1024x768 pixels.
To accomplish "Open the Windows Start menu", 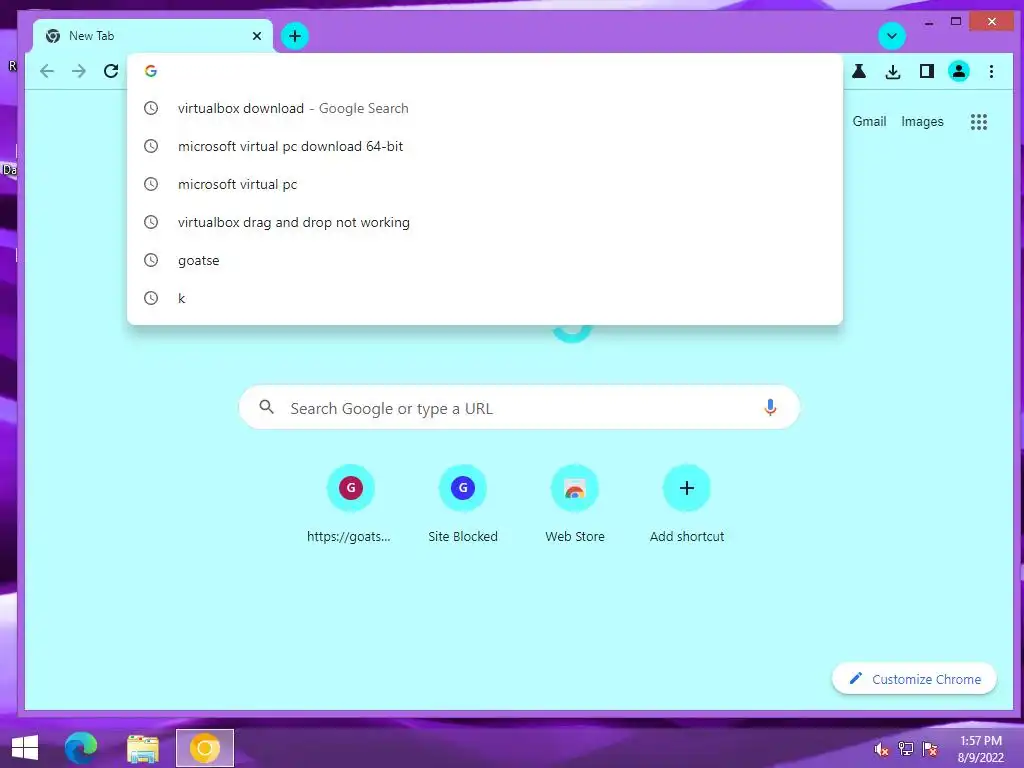I will point(25,748).
